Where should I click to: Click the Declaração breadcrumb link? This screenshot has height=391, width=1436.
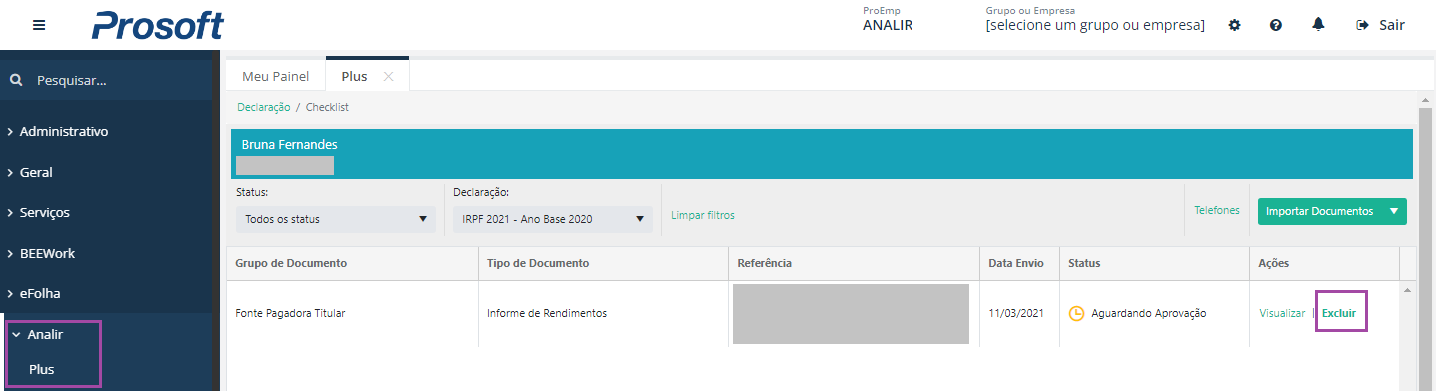pyautogui.click(x=264, y=107)
